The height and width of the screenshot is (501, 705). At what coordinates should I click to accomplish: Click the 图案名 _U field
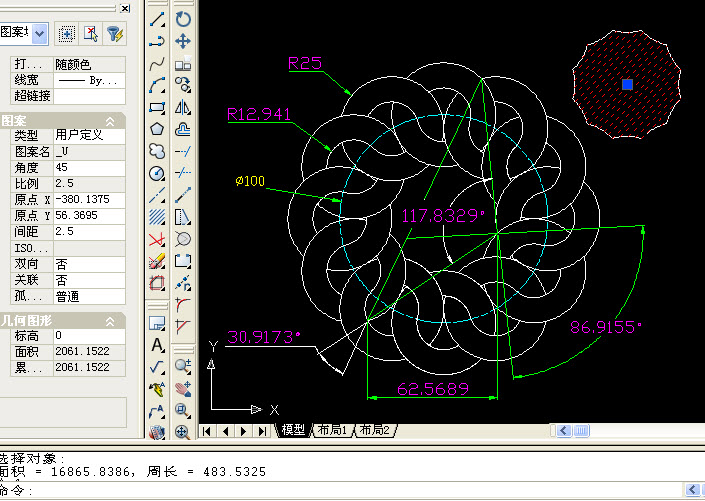89,152
